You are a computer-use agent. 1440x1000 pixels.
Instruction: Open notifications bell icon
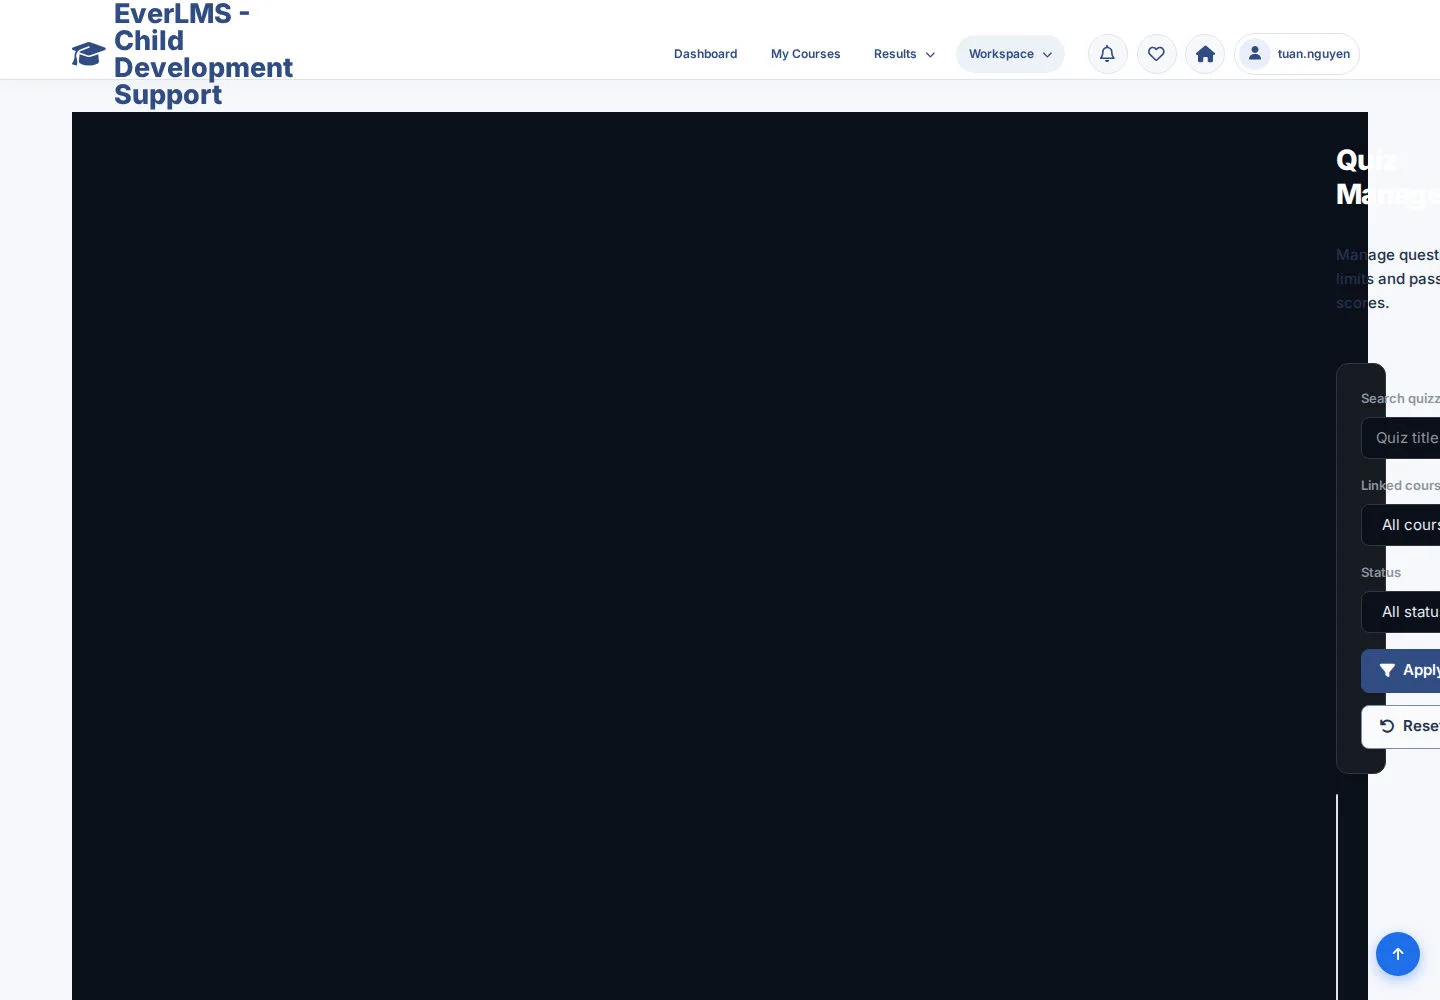1107,54
